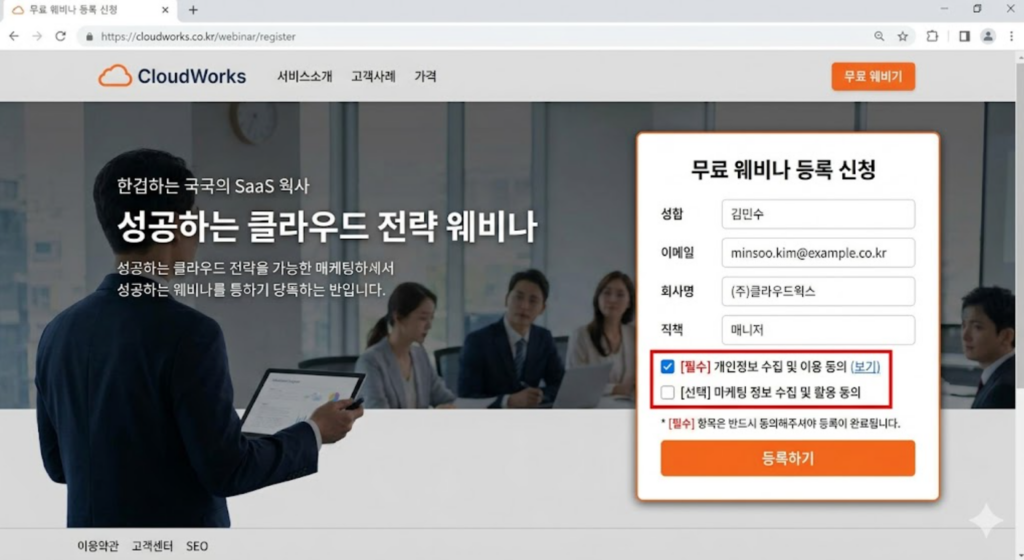
Task: Open a new tab with the plus icon
Action: click(x=193, y=10)
